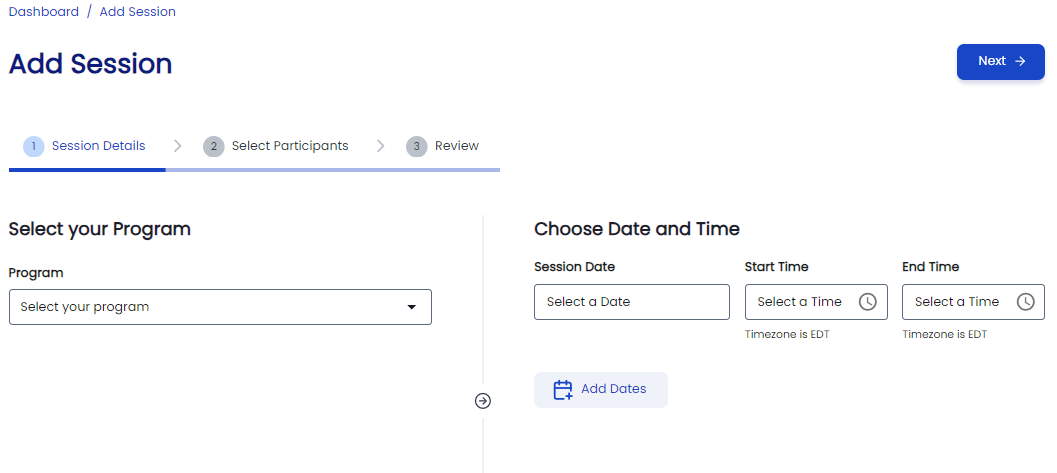Click the step 1 number circle
The image size is (1057, 473).
pyautogui.click(x=33, y=146)
